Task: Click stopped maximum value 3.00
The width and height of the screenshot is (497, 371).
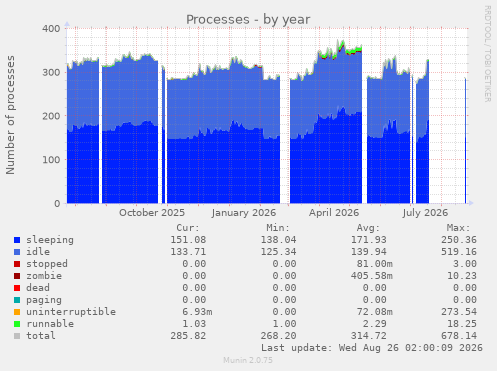Action: (465, 264)
